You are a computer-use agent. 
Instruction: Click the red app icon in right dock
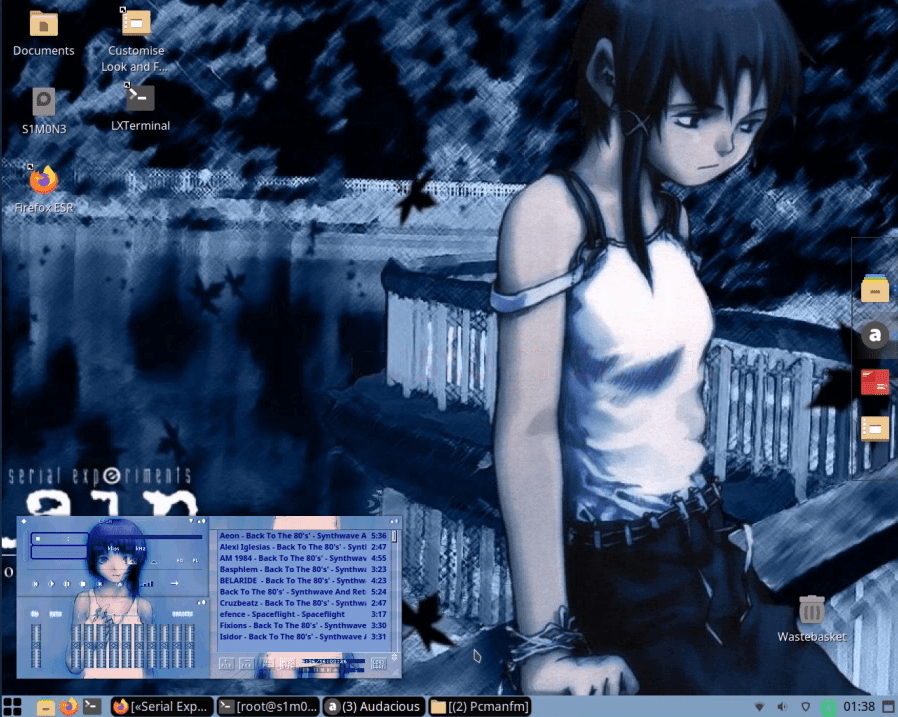pos(875,381)
